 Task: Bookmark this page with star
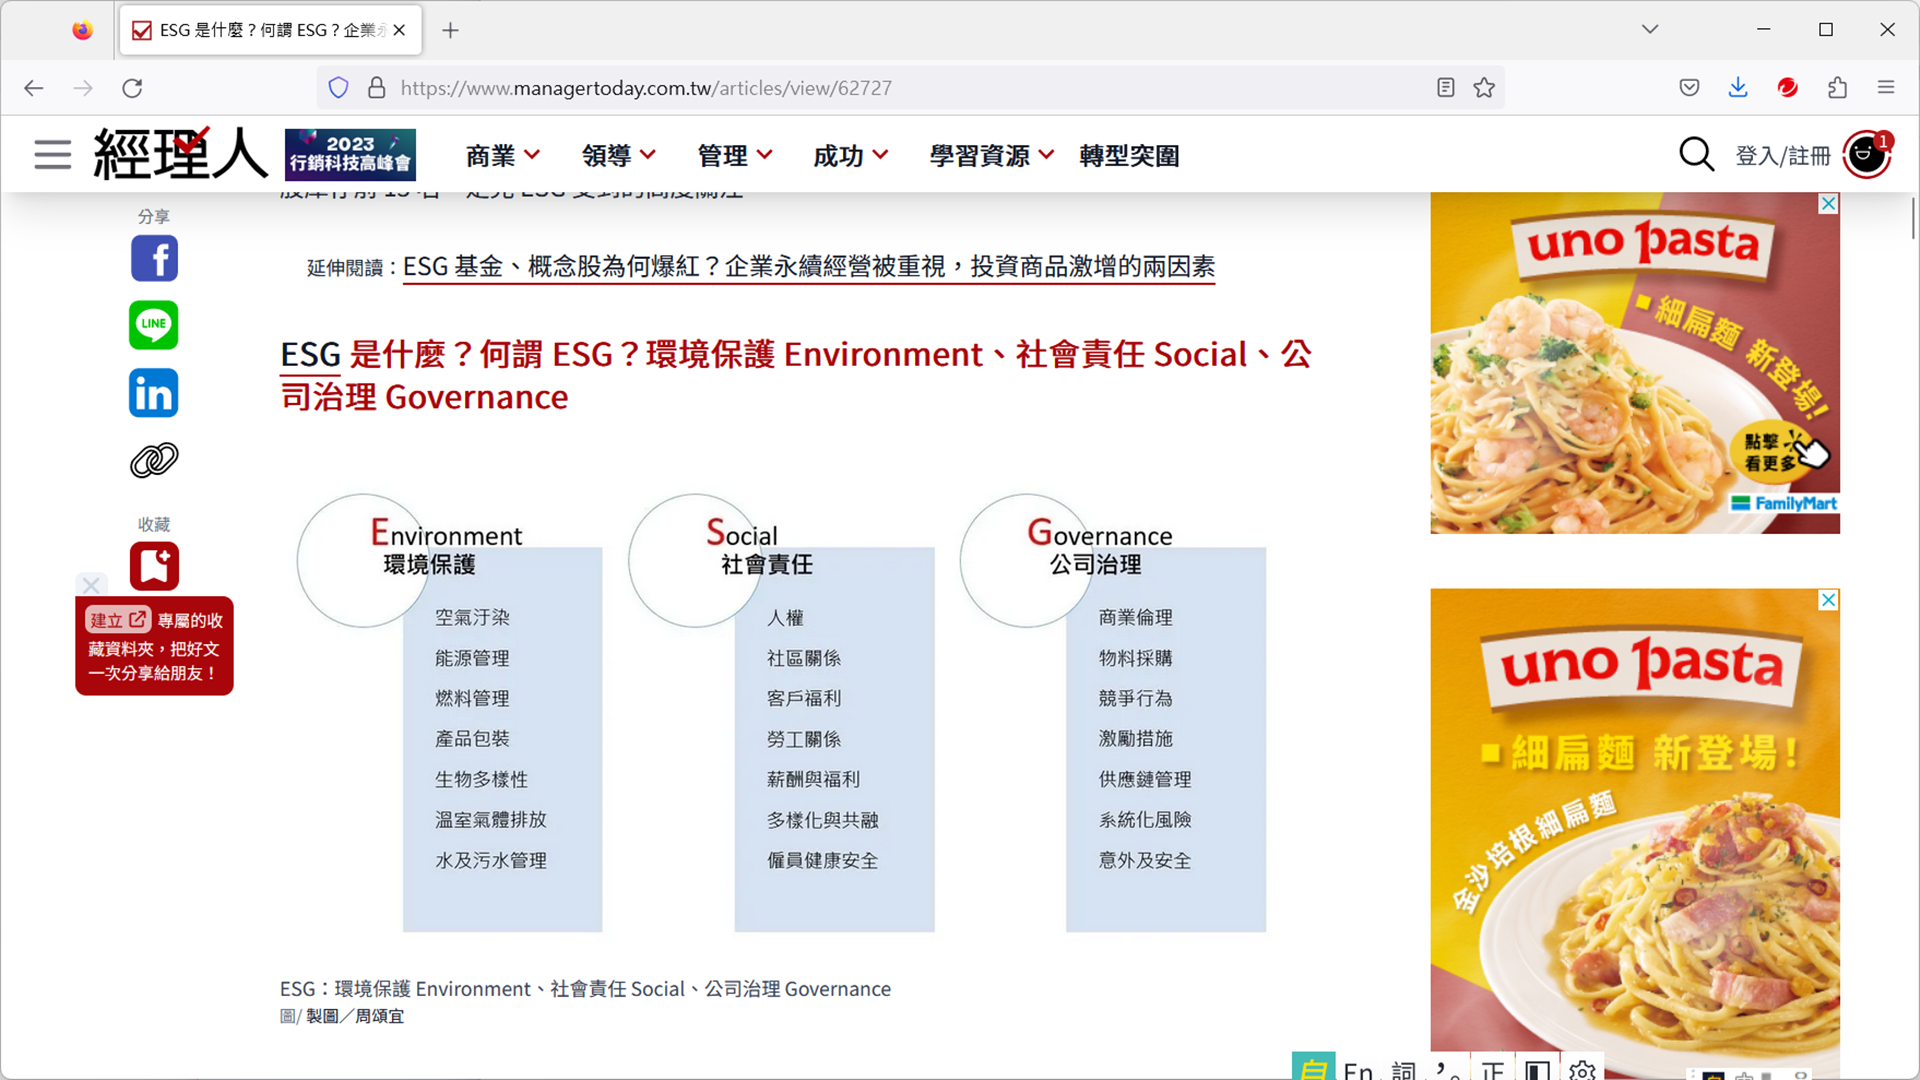pos(1484,88)
